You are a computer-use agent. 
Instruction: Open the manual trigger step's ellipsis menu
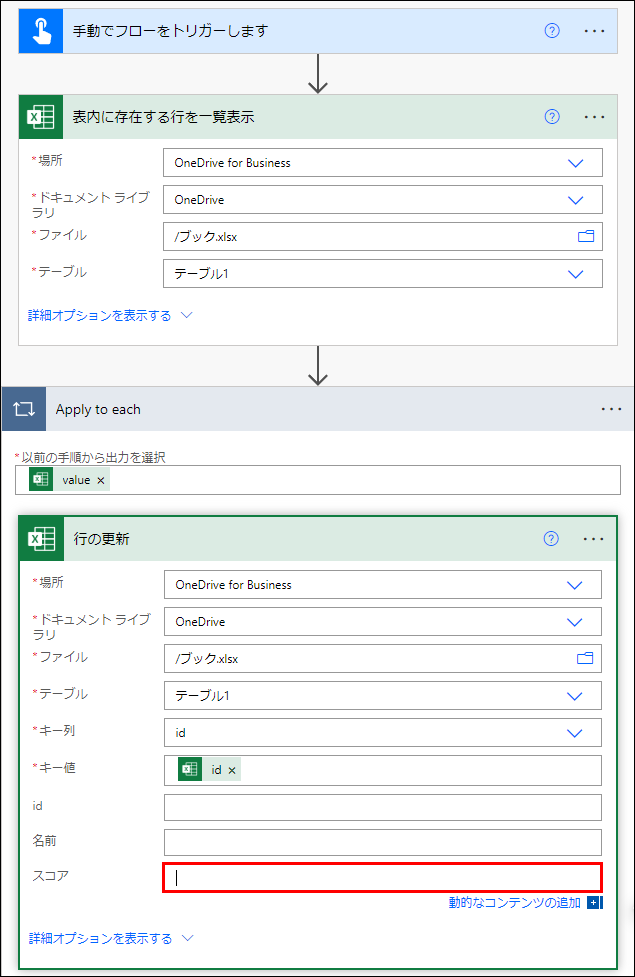click(594, 31)
